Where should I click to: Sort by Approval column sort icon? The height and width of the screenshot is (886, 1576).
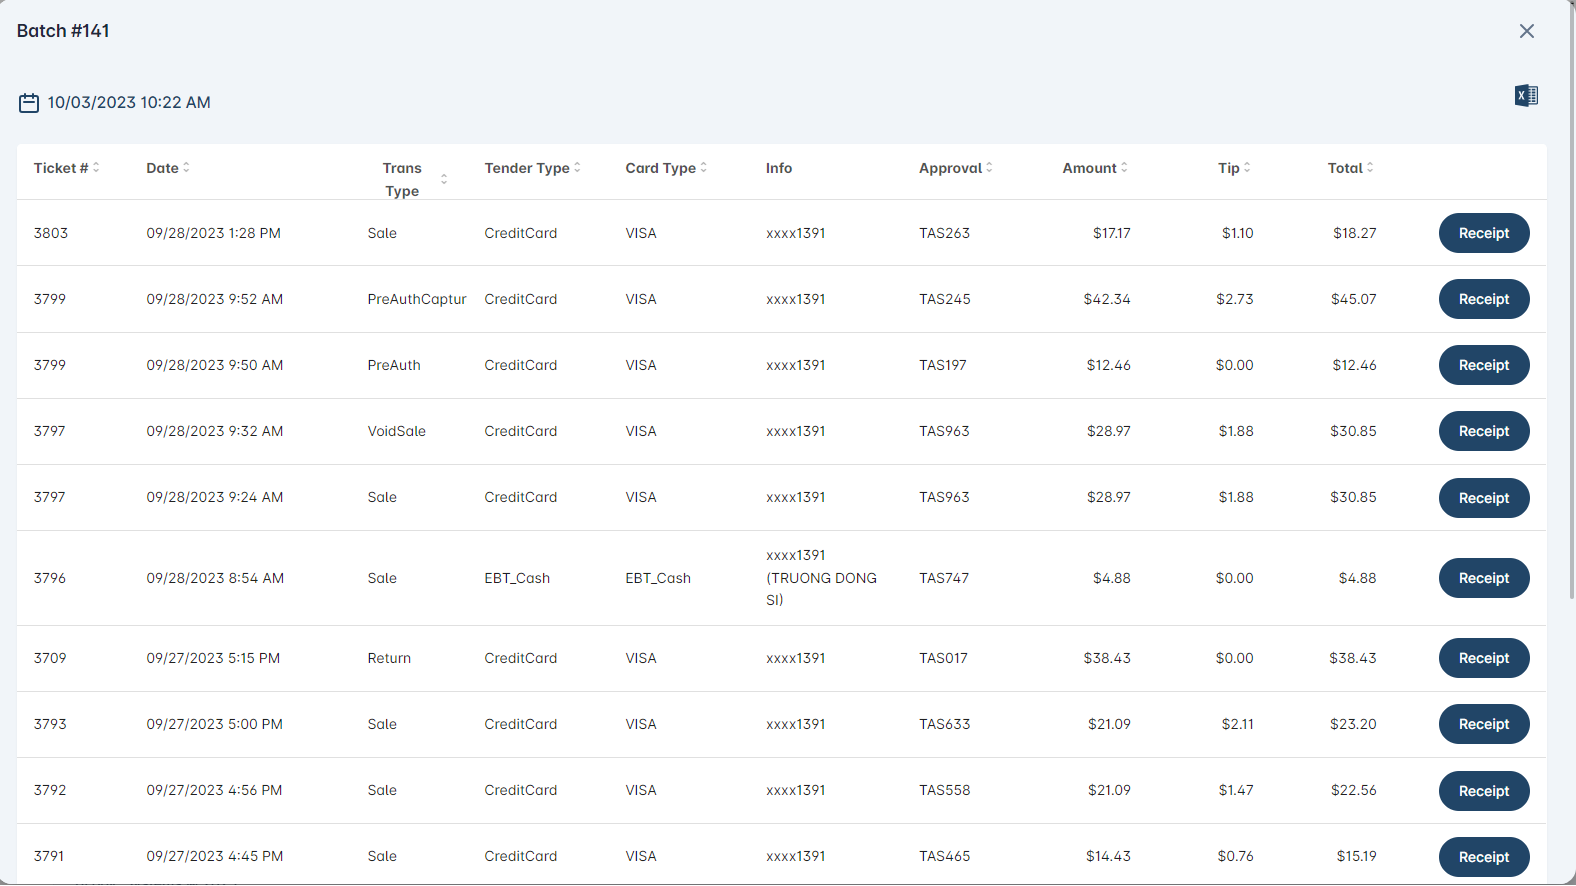coord(989,168)
